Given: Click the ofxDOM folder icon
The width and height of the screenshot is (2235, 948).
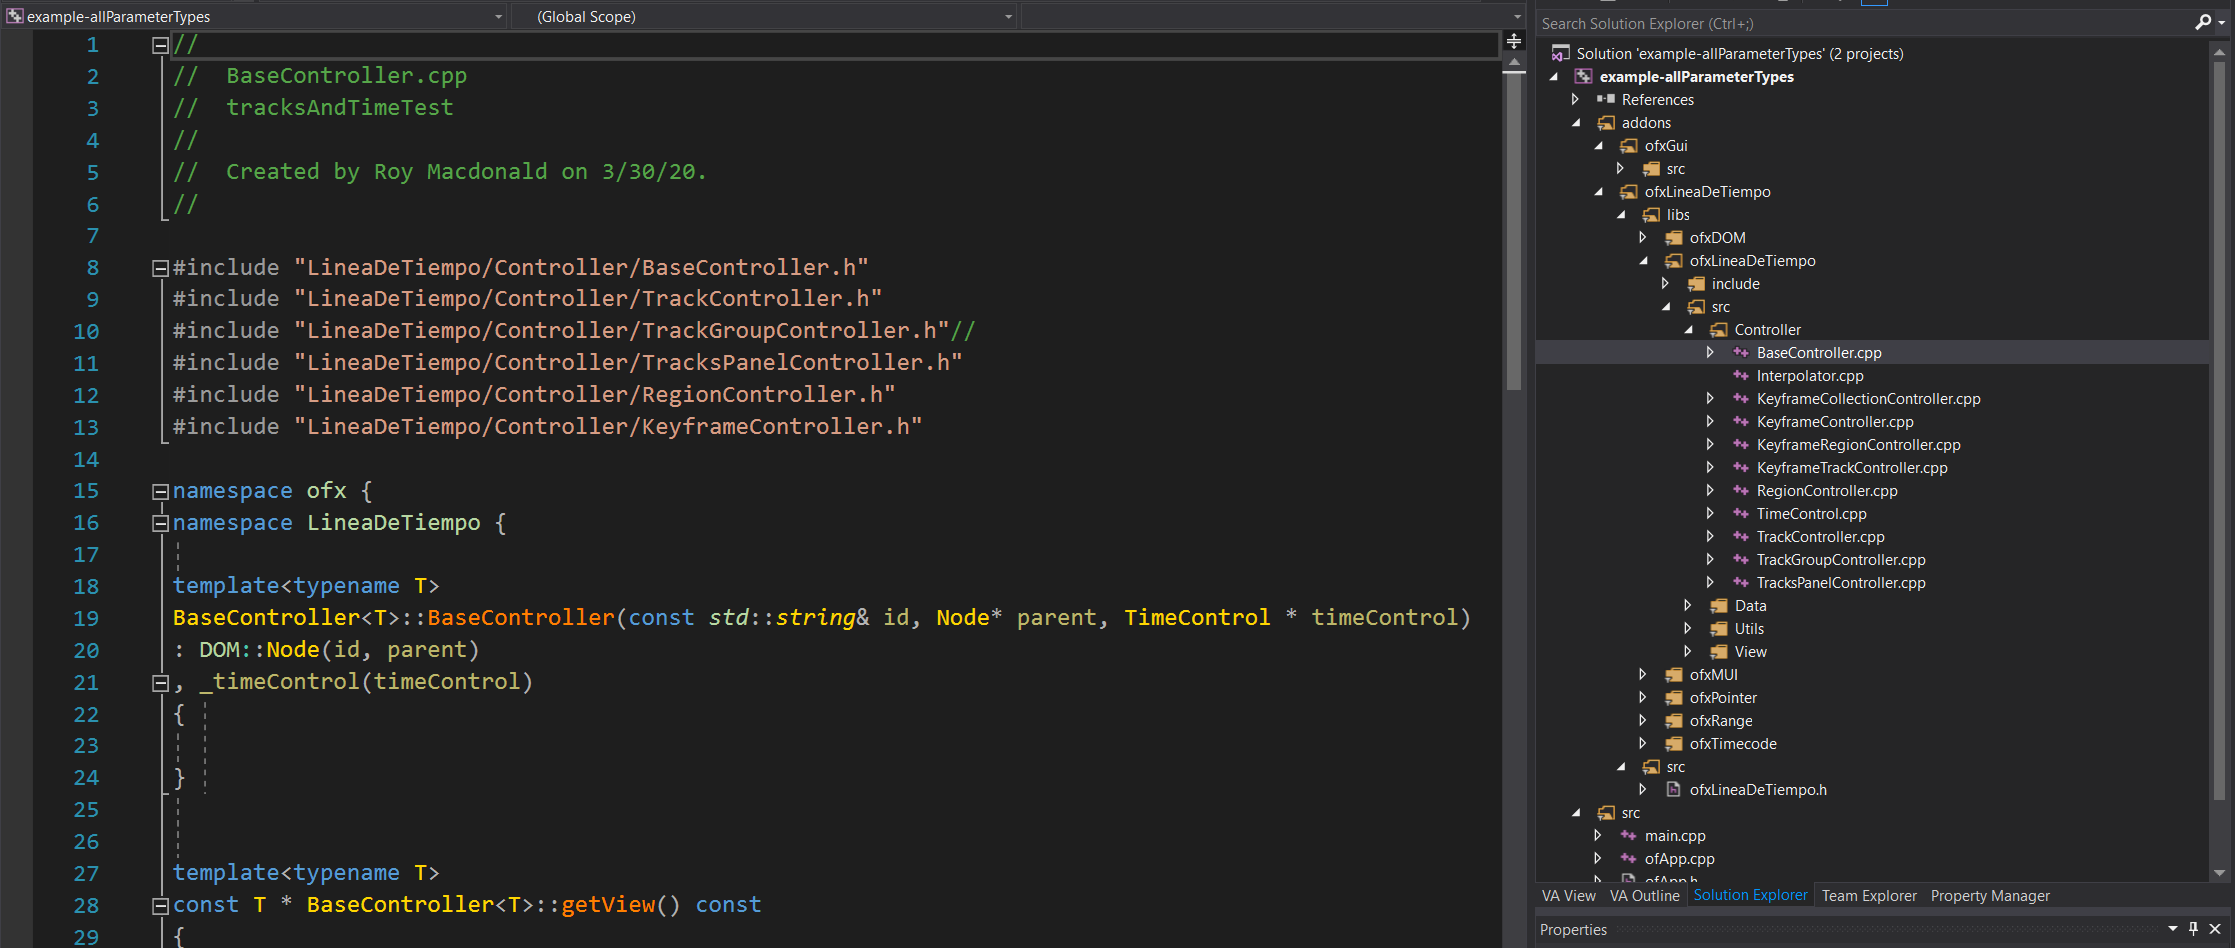Looking at the screenshot, I should coord(1674,237).
